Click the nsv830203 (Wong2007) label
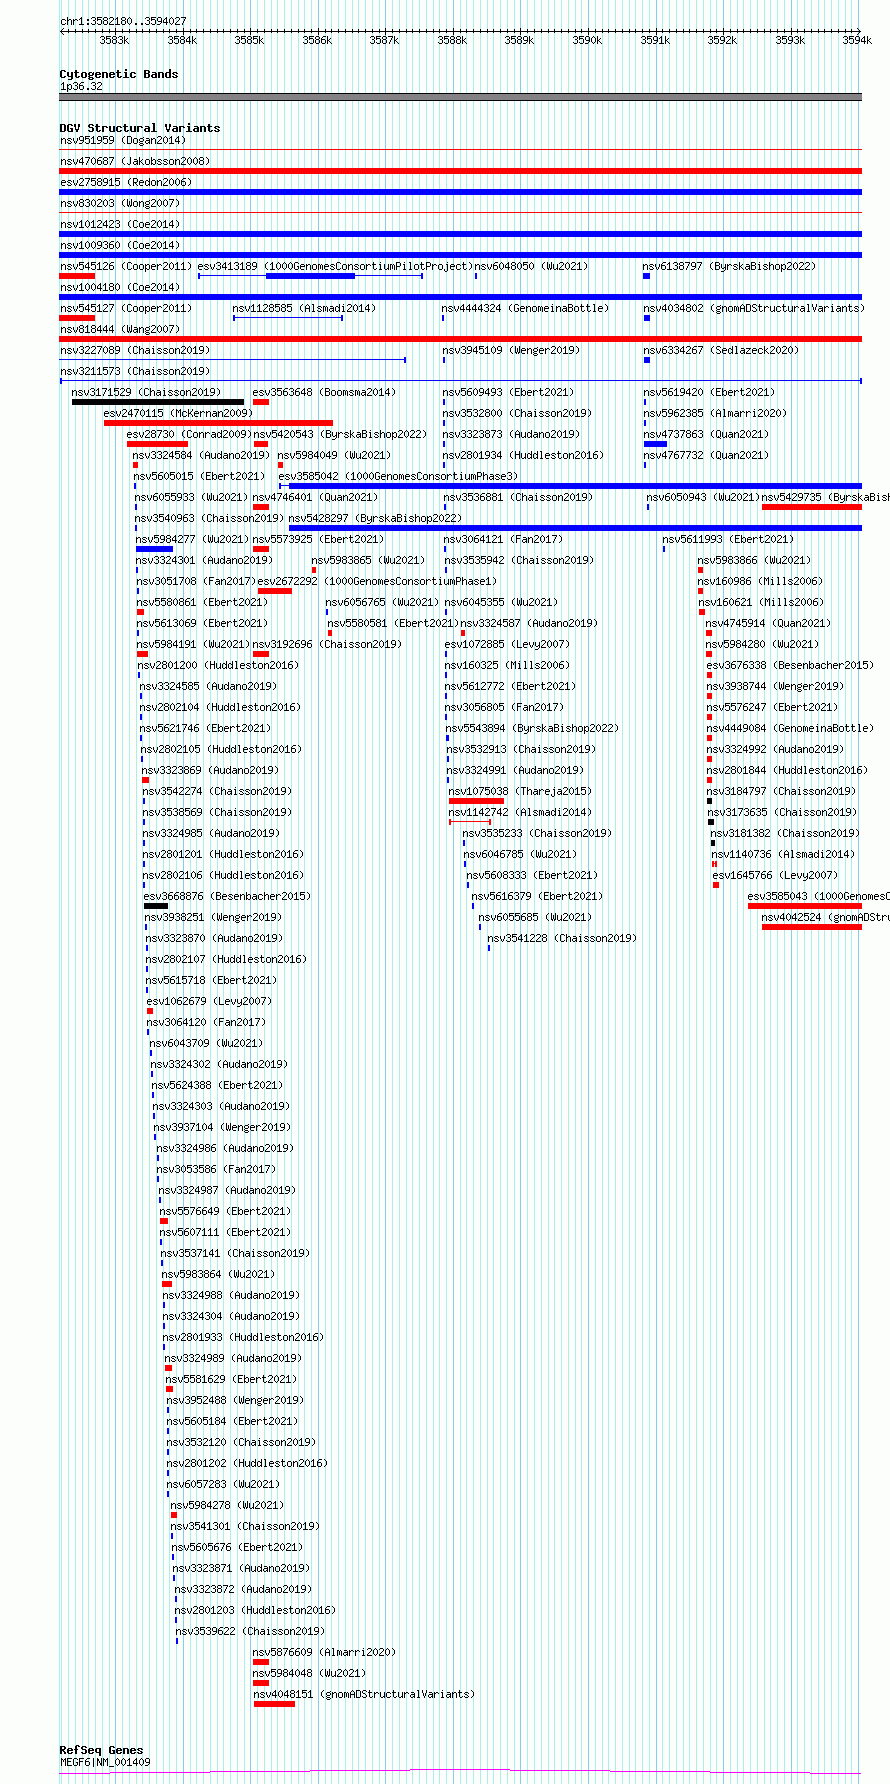Image resolution: width=890 pixels, height=1784 pixels. click(120, 203)
